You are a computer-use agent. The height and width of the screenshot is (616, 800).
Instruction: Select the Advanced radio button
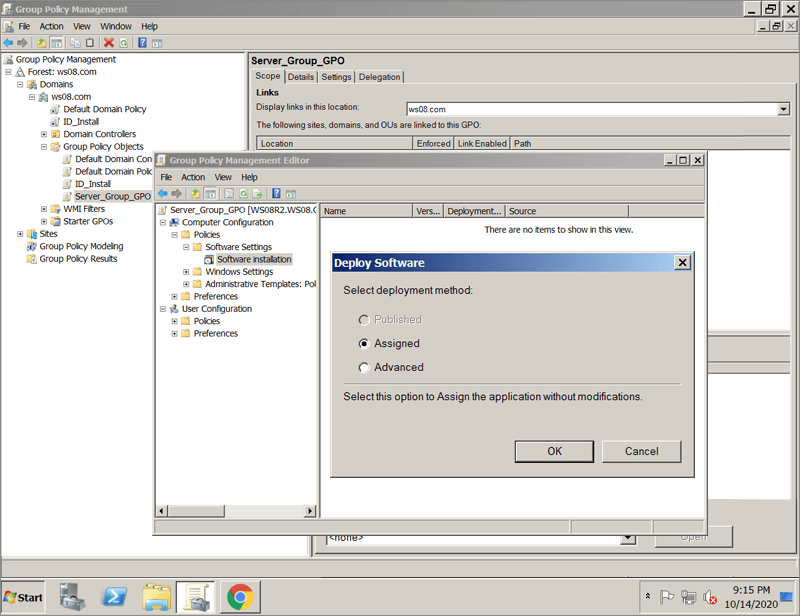(x=364, y=367)
